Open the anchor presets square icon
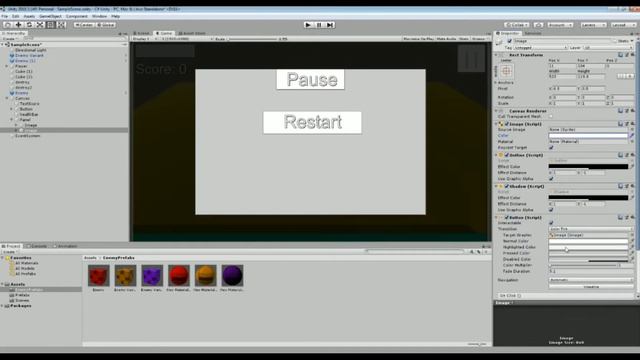This screenshot has height=360, width=640. click(506, 71)
